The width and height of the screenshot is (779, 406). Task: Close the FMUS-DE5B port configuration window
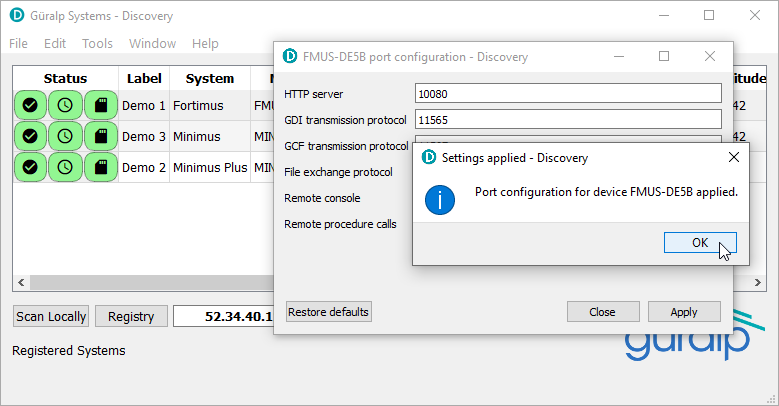[x=710, y=56]
